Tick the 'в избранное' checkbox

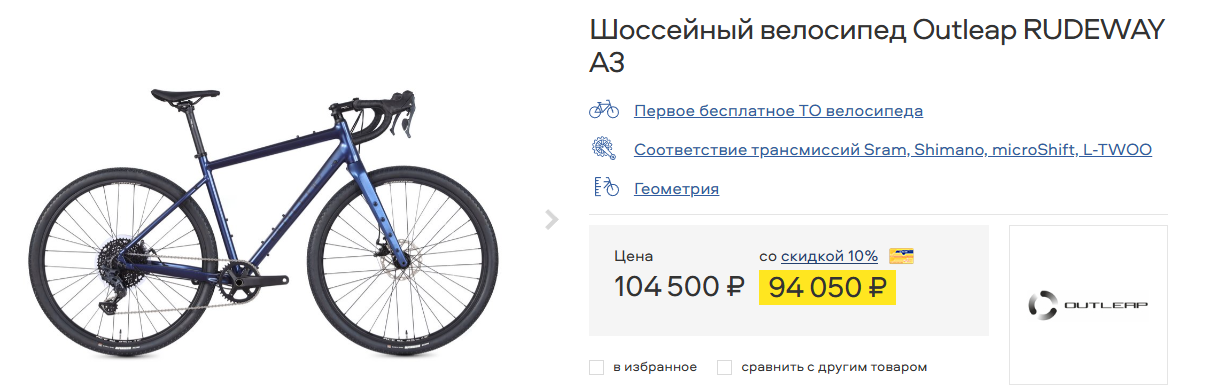597,367
